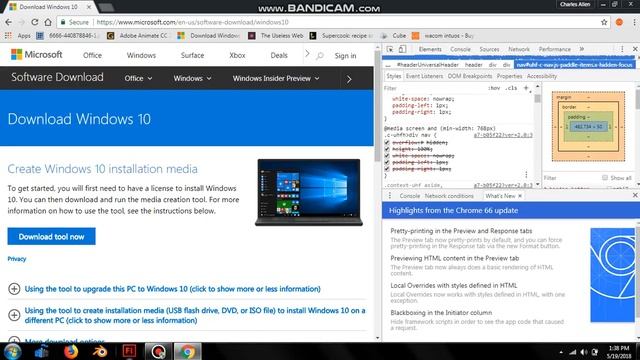Click right chevron next to Deals
The width and height of the screenshot is (640, 360).
tap(307, 54)
